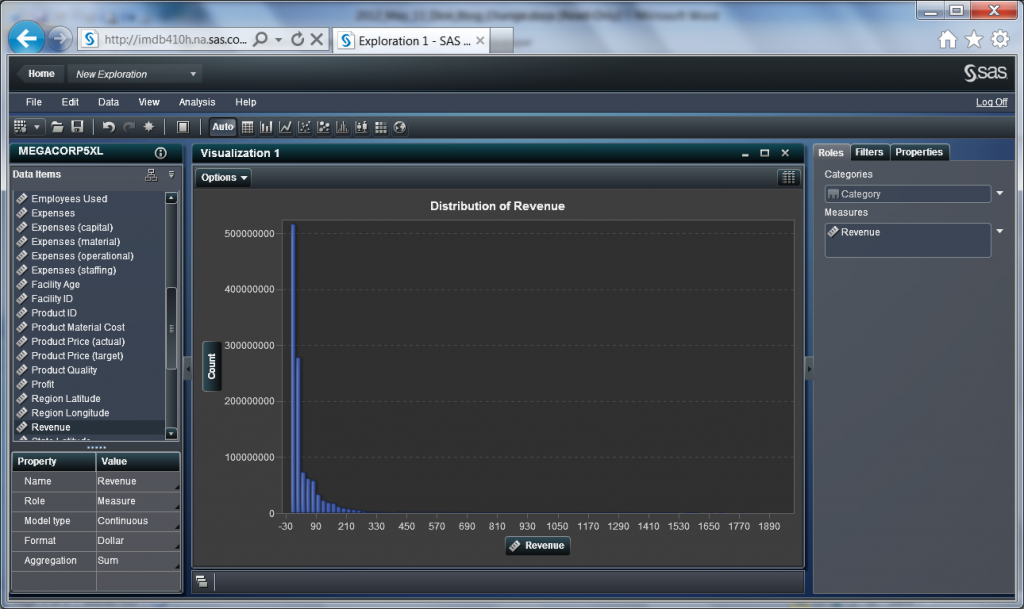Click the open folder icon in toolbar
Image resolution: width=1024 pixels, height=609 pixels.
click(x=58, y=127)
